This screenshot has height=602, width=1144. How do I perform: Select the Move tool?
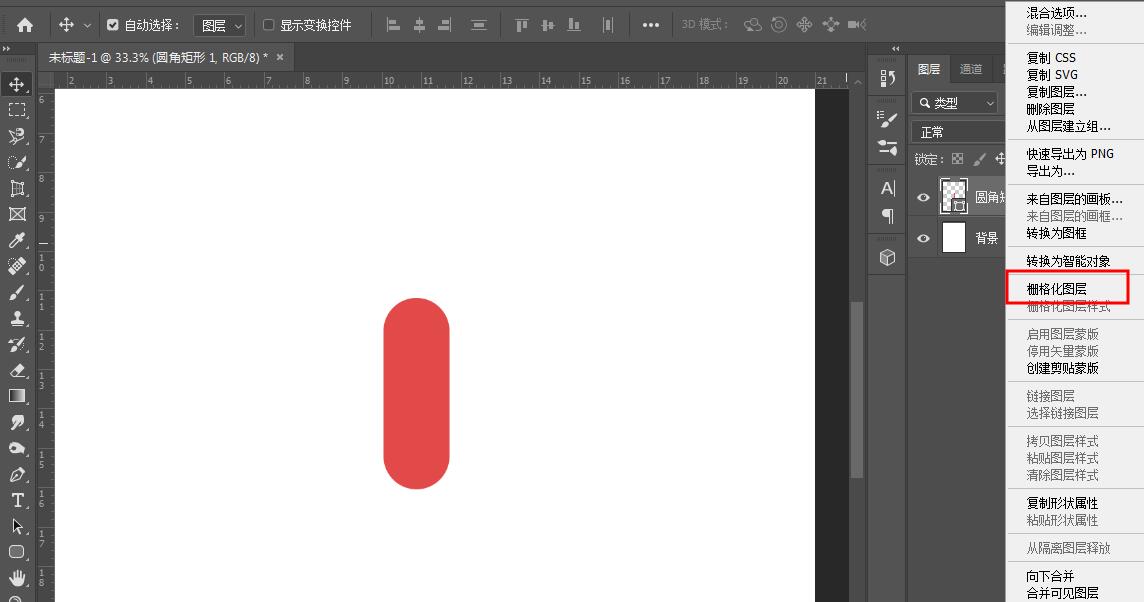16,84
